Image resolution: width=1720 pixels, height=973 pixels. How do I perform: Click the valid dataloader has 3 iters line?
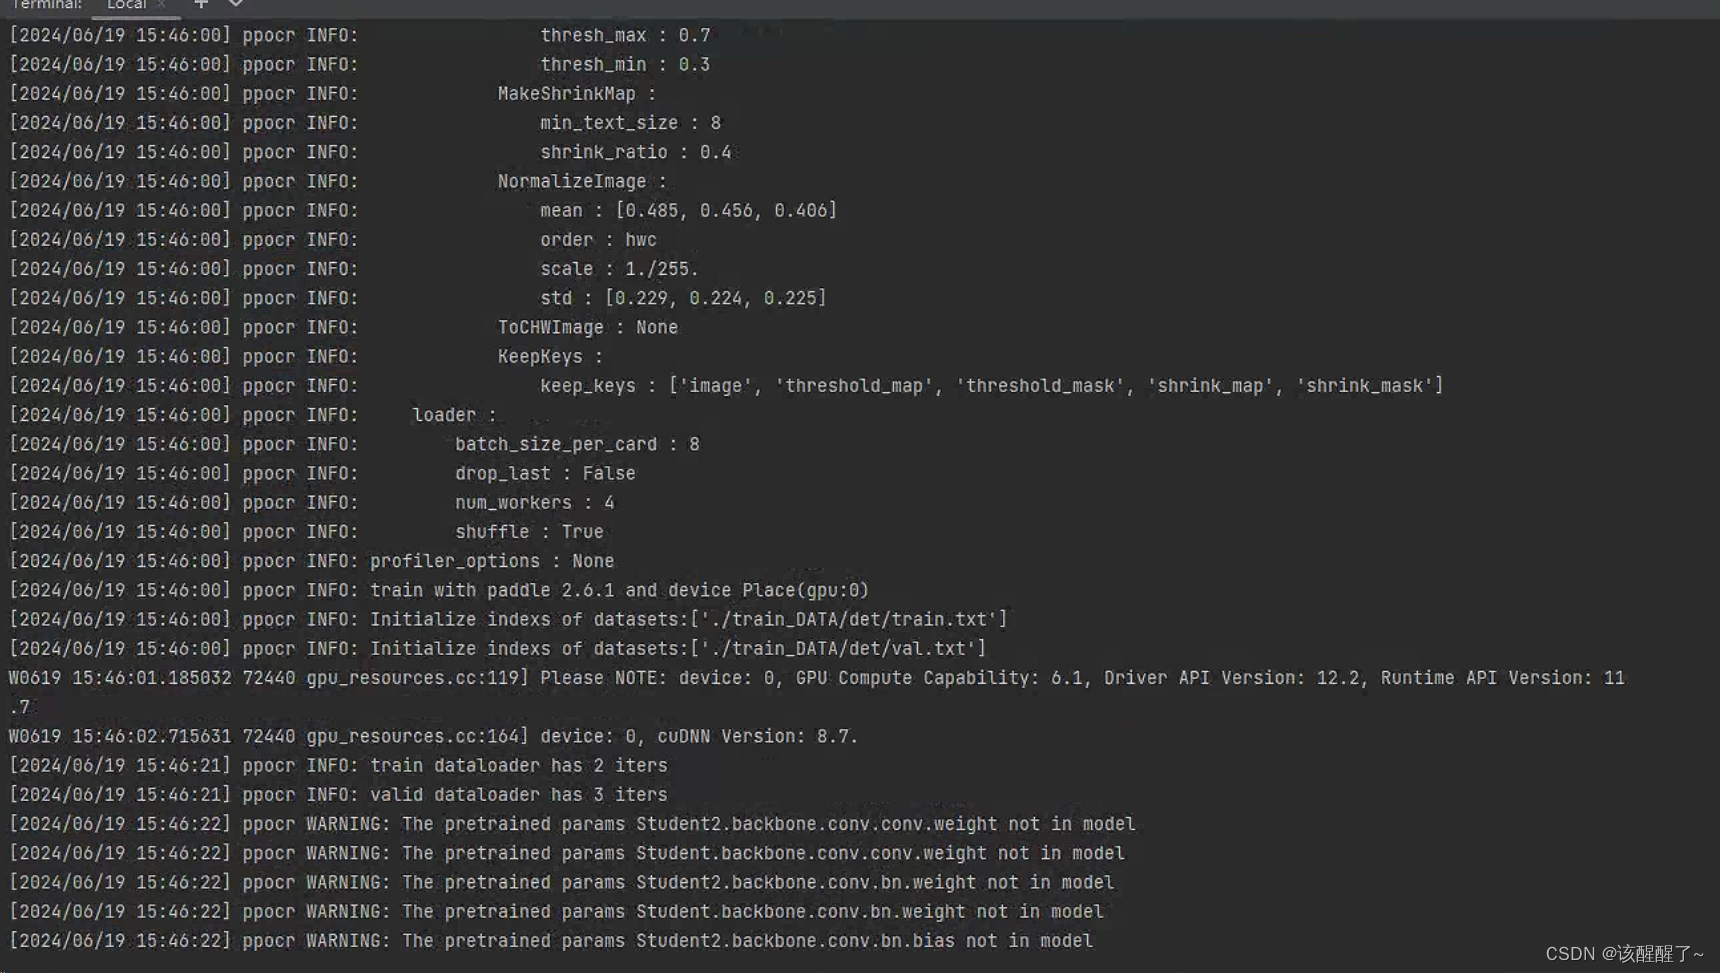pyautogui.click(x=520, y=794)
